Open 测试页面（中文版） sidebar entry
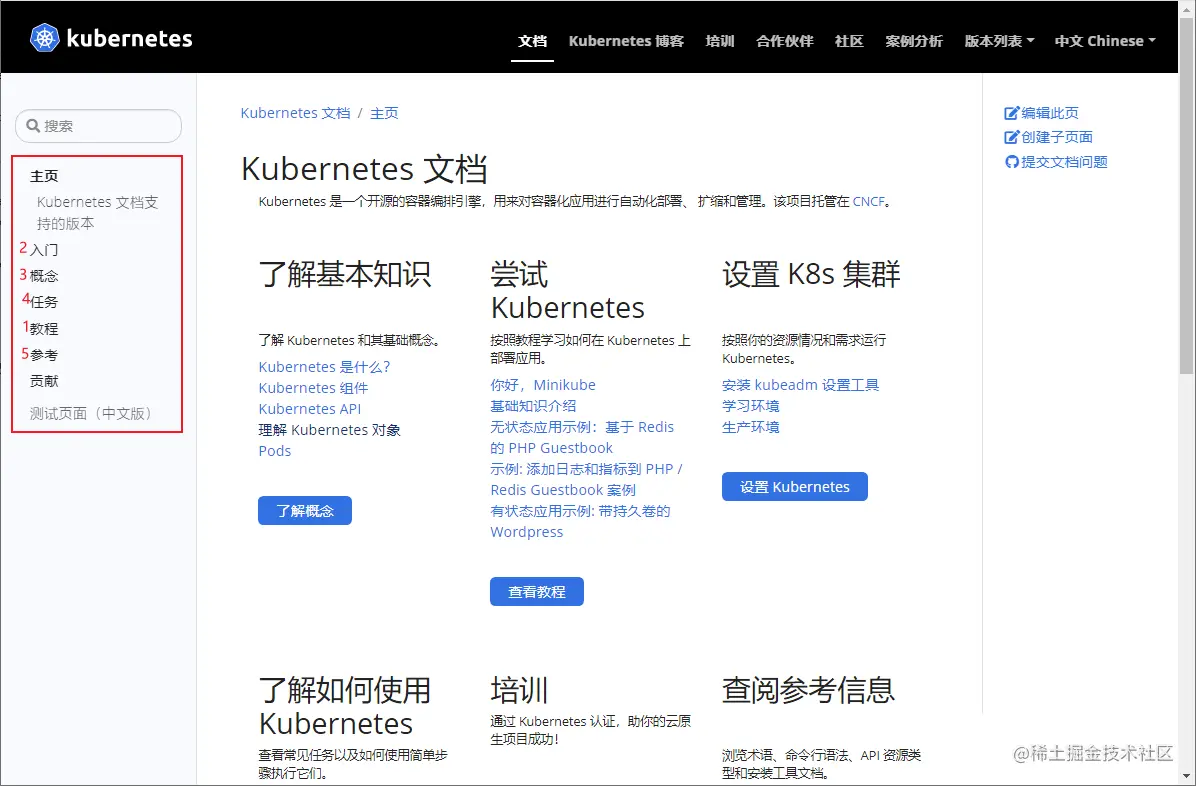Image resolution: width=1196 pixels, height=786 pixels. tap(93, 414)
